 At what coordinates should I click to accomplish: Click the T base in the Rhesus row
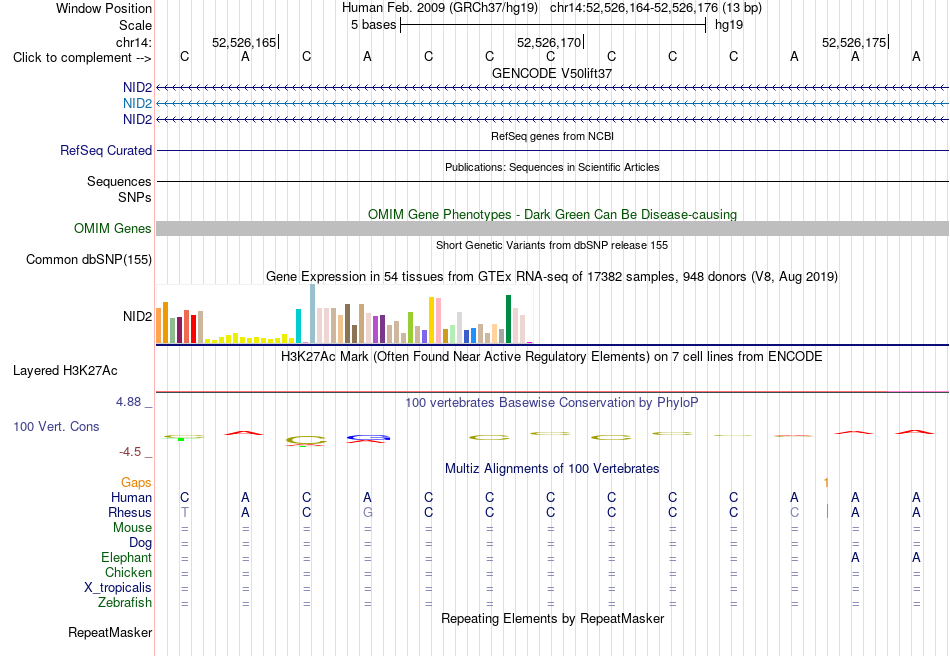185,512
